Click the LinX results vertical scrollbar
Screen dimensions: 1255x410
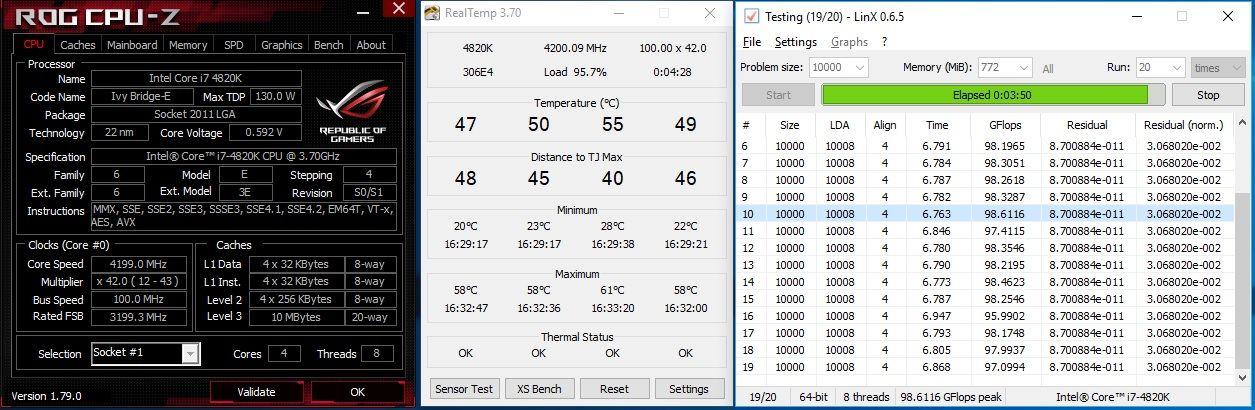pyautogui.click(x=1241, y=248)
